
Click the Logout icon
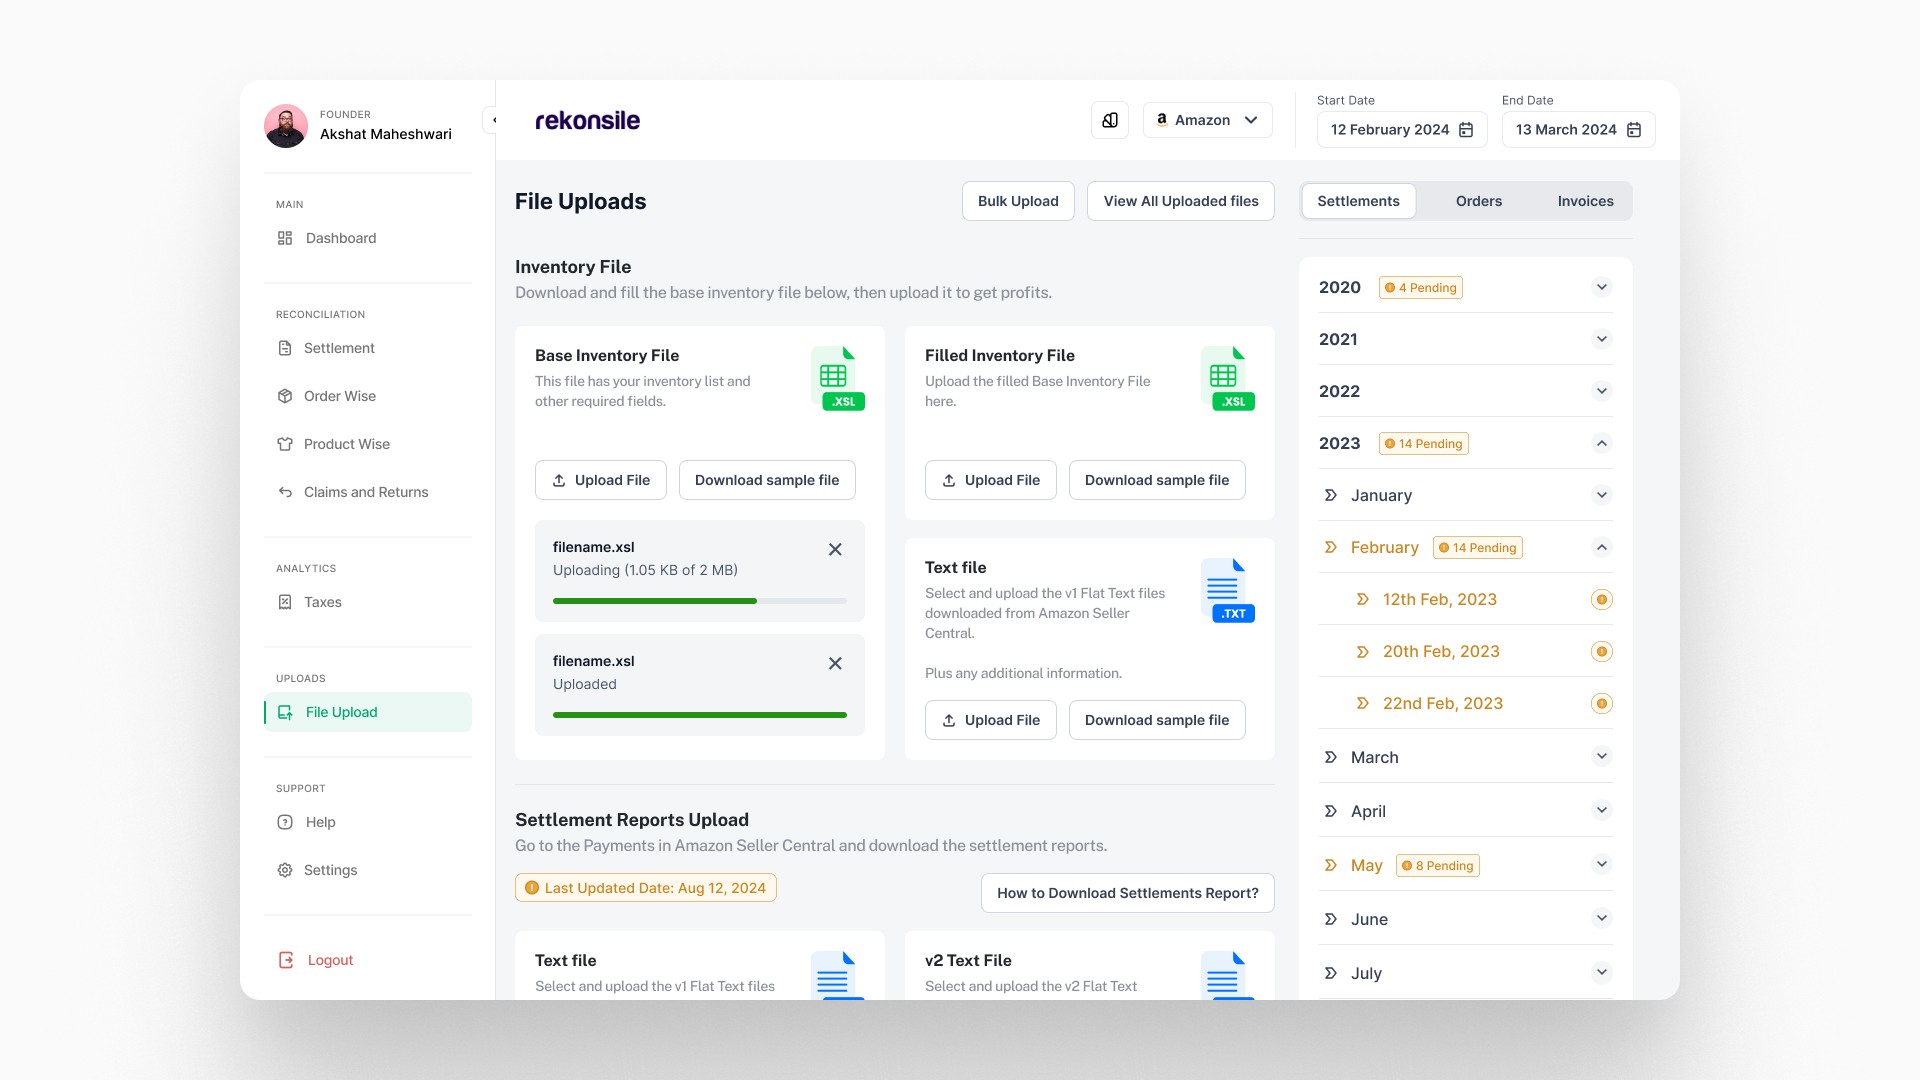(x=286, y=960)
